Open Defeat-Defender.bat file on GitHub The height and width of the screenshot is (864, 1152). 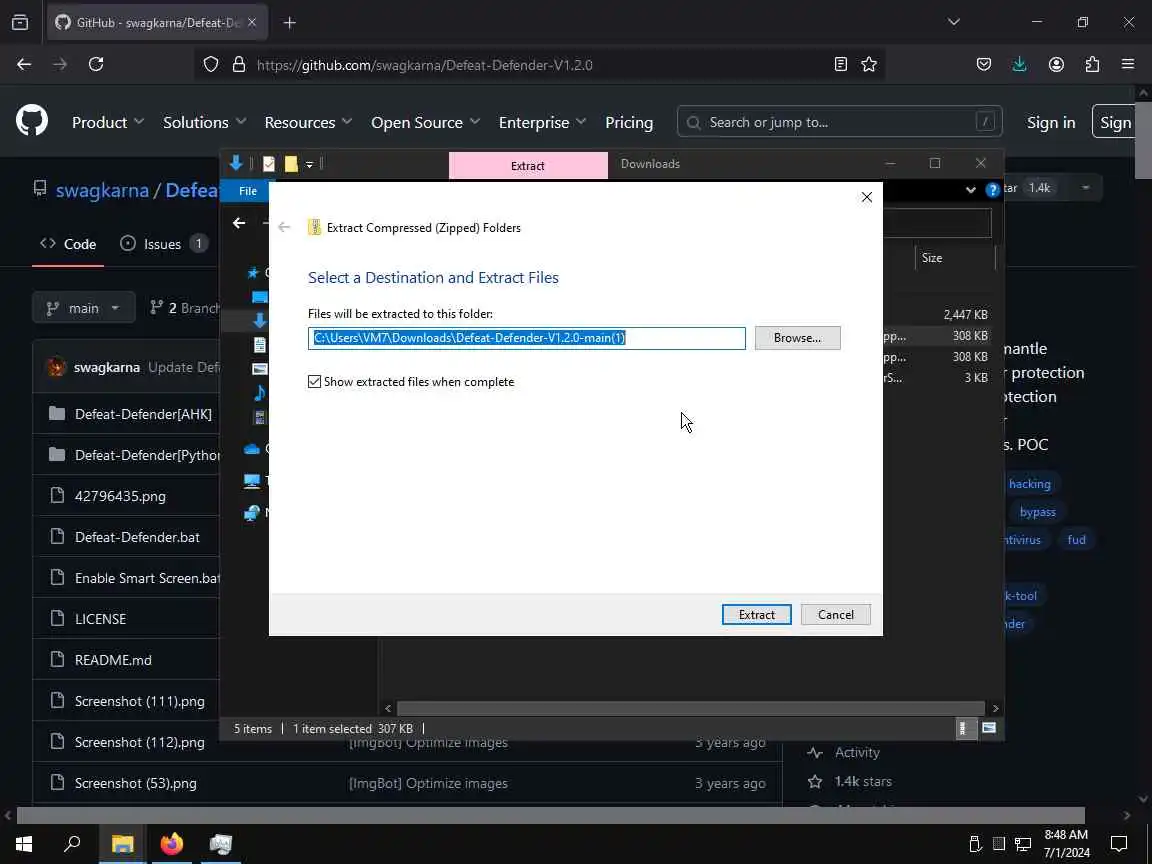[x=137, y=537]
